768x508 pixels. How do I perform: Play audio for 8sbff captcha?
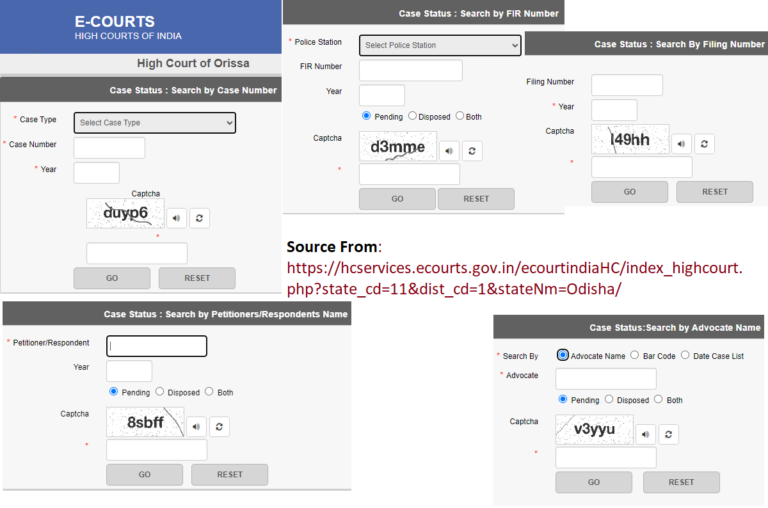pyautogui.click(x=197, y=427)
